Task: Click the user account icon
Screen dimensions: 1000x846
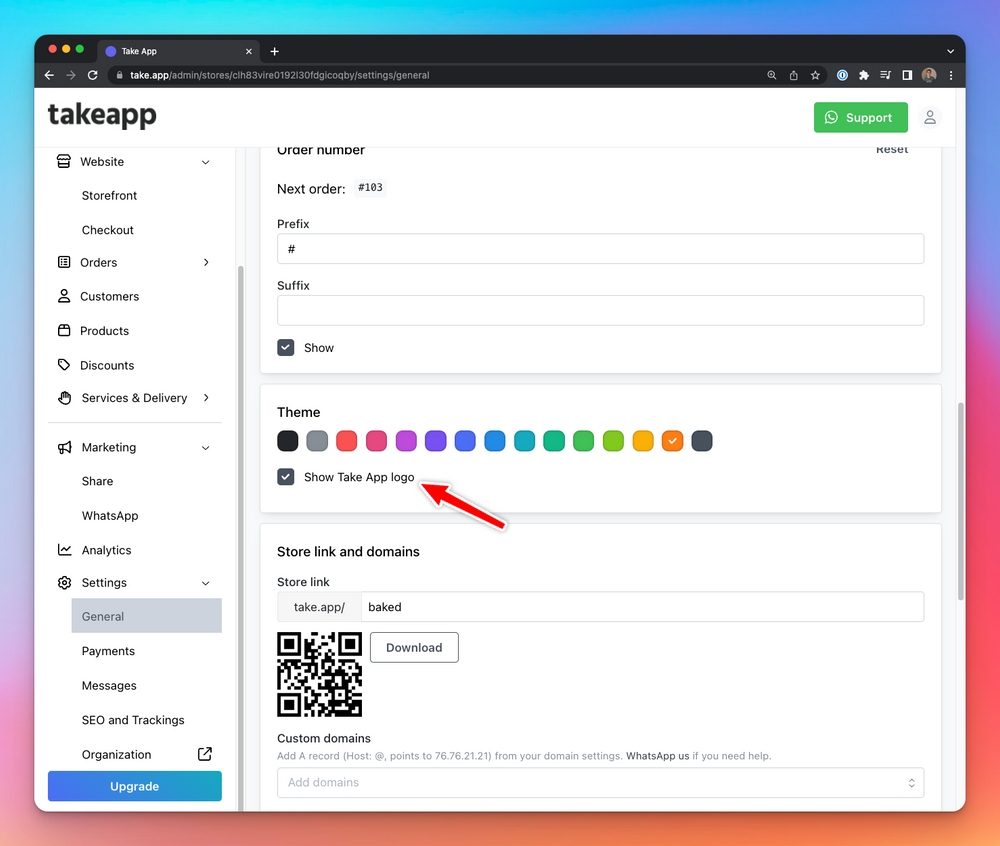Action: (x=930, y=117)
